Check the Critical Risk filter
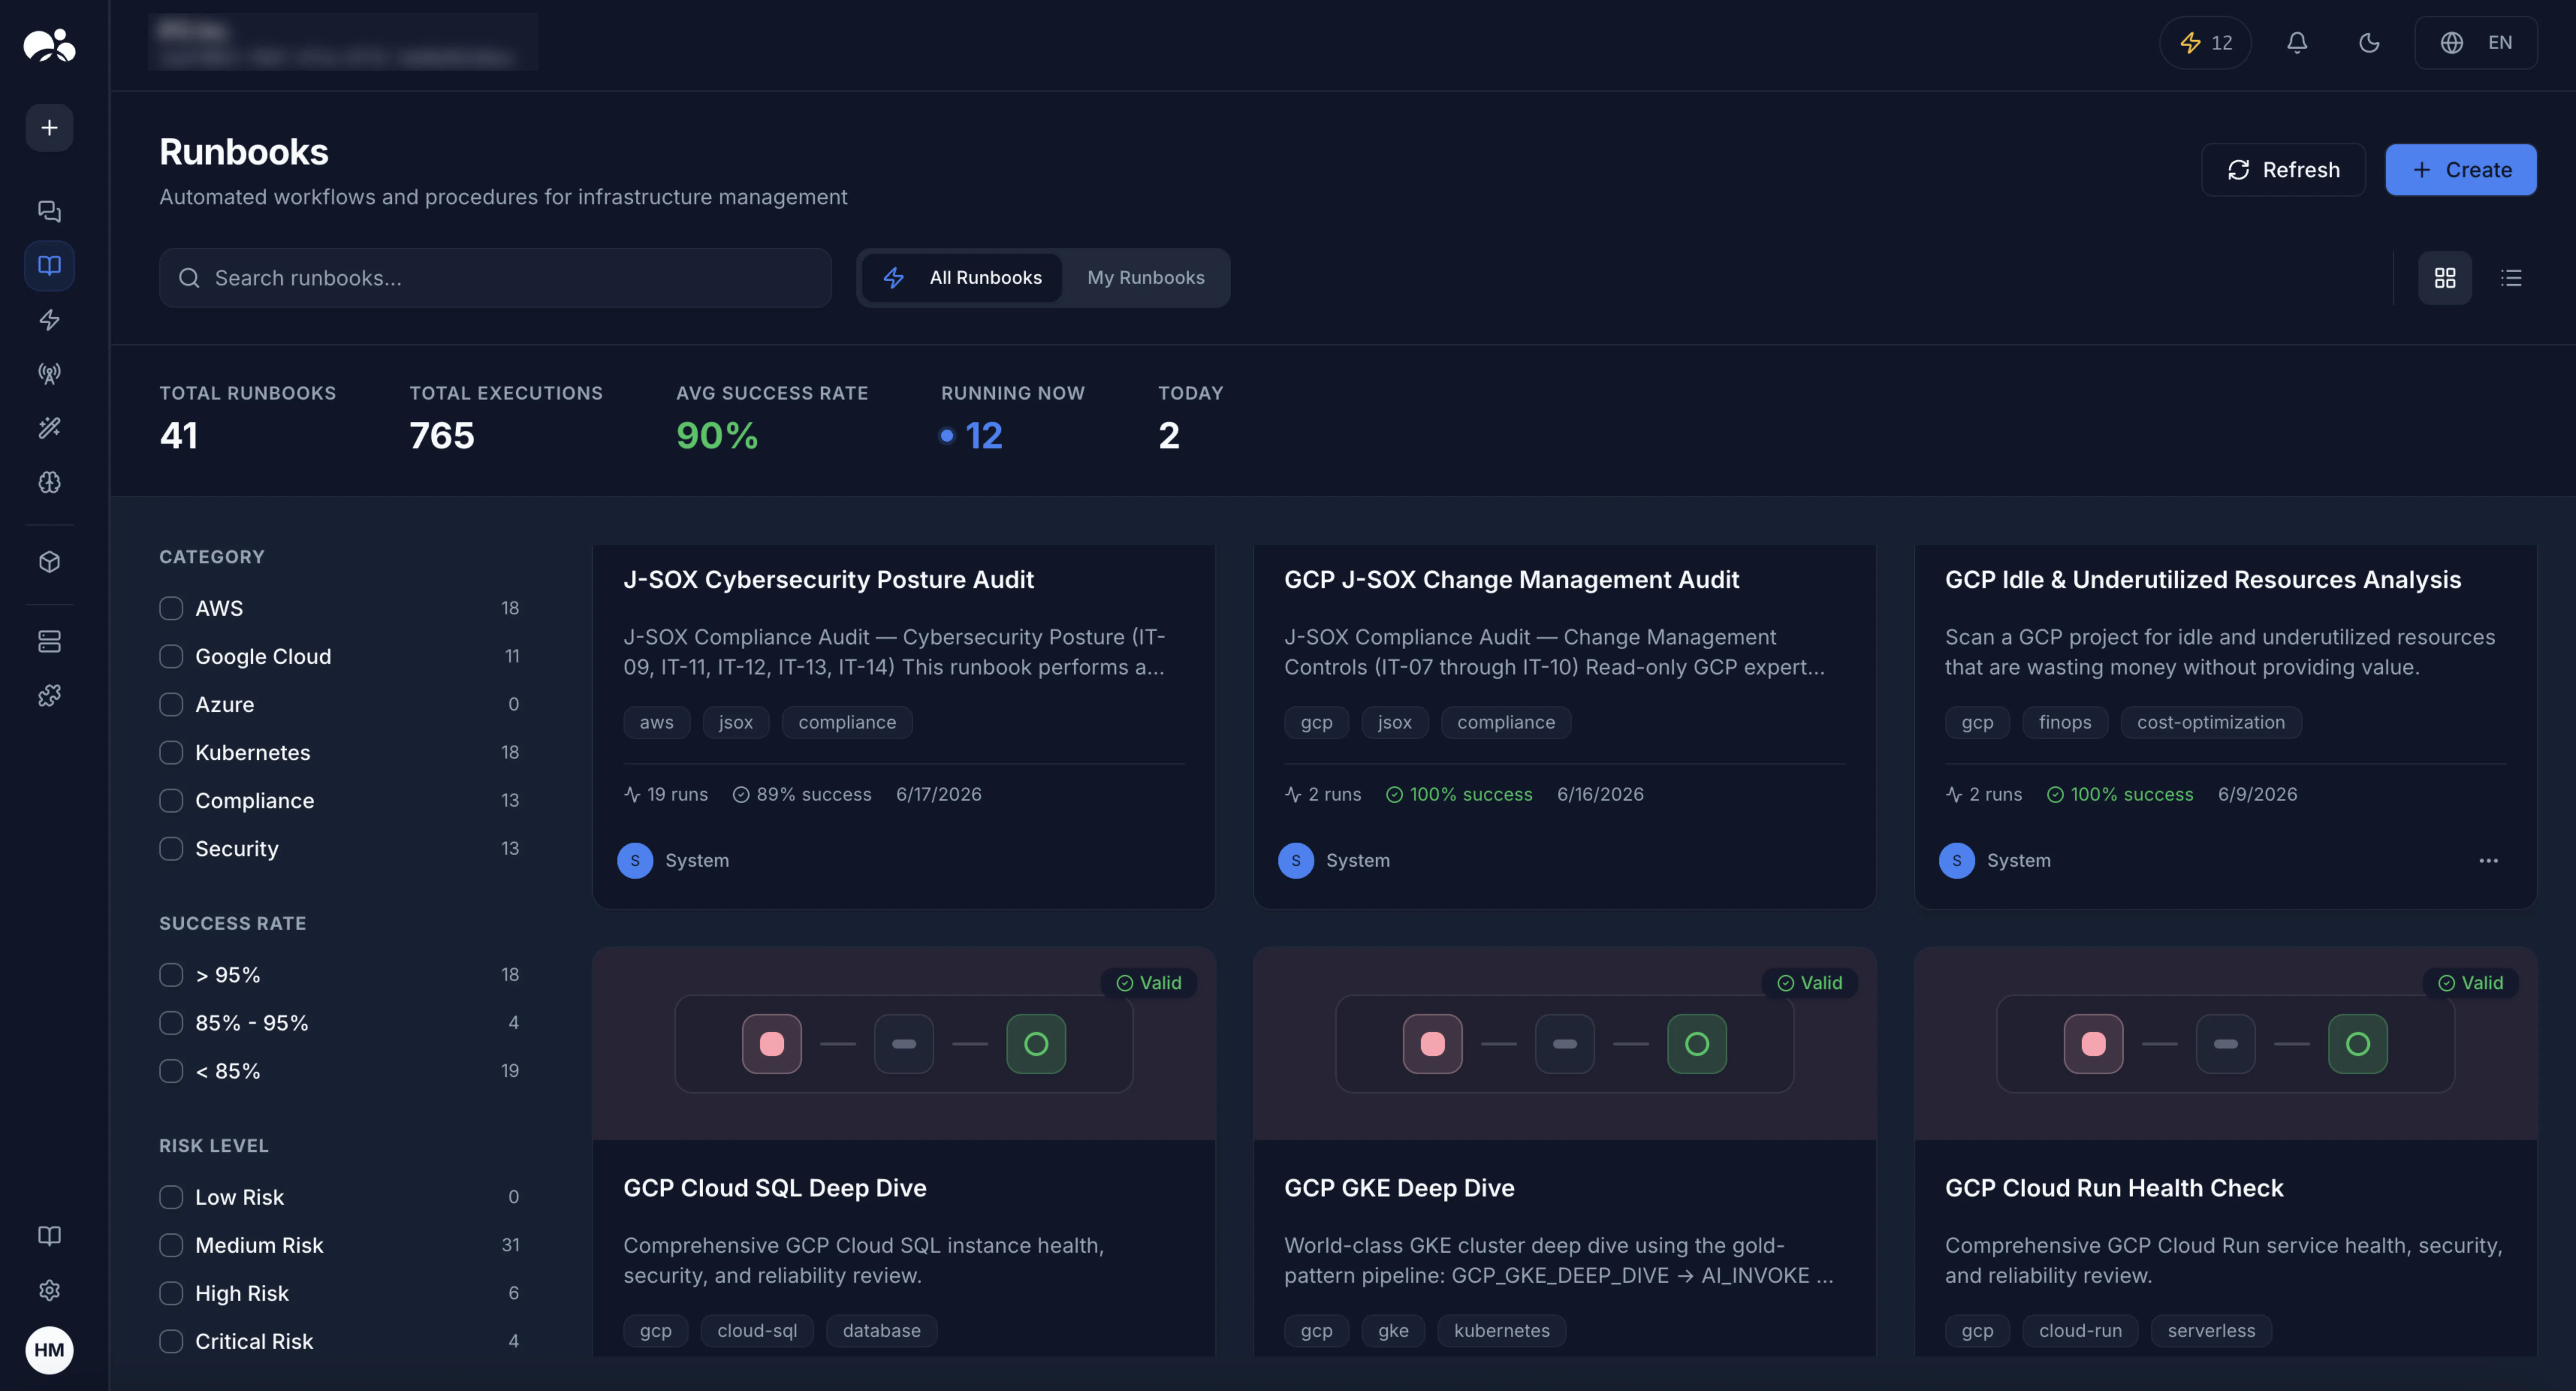The image size is (2576, 1391). (171, 1341)
